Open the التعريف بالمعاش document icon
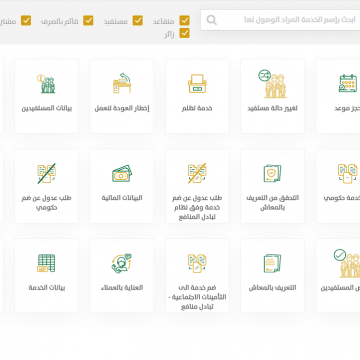Screen dimensions: 360x360 point(272,263)
